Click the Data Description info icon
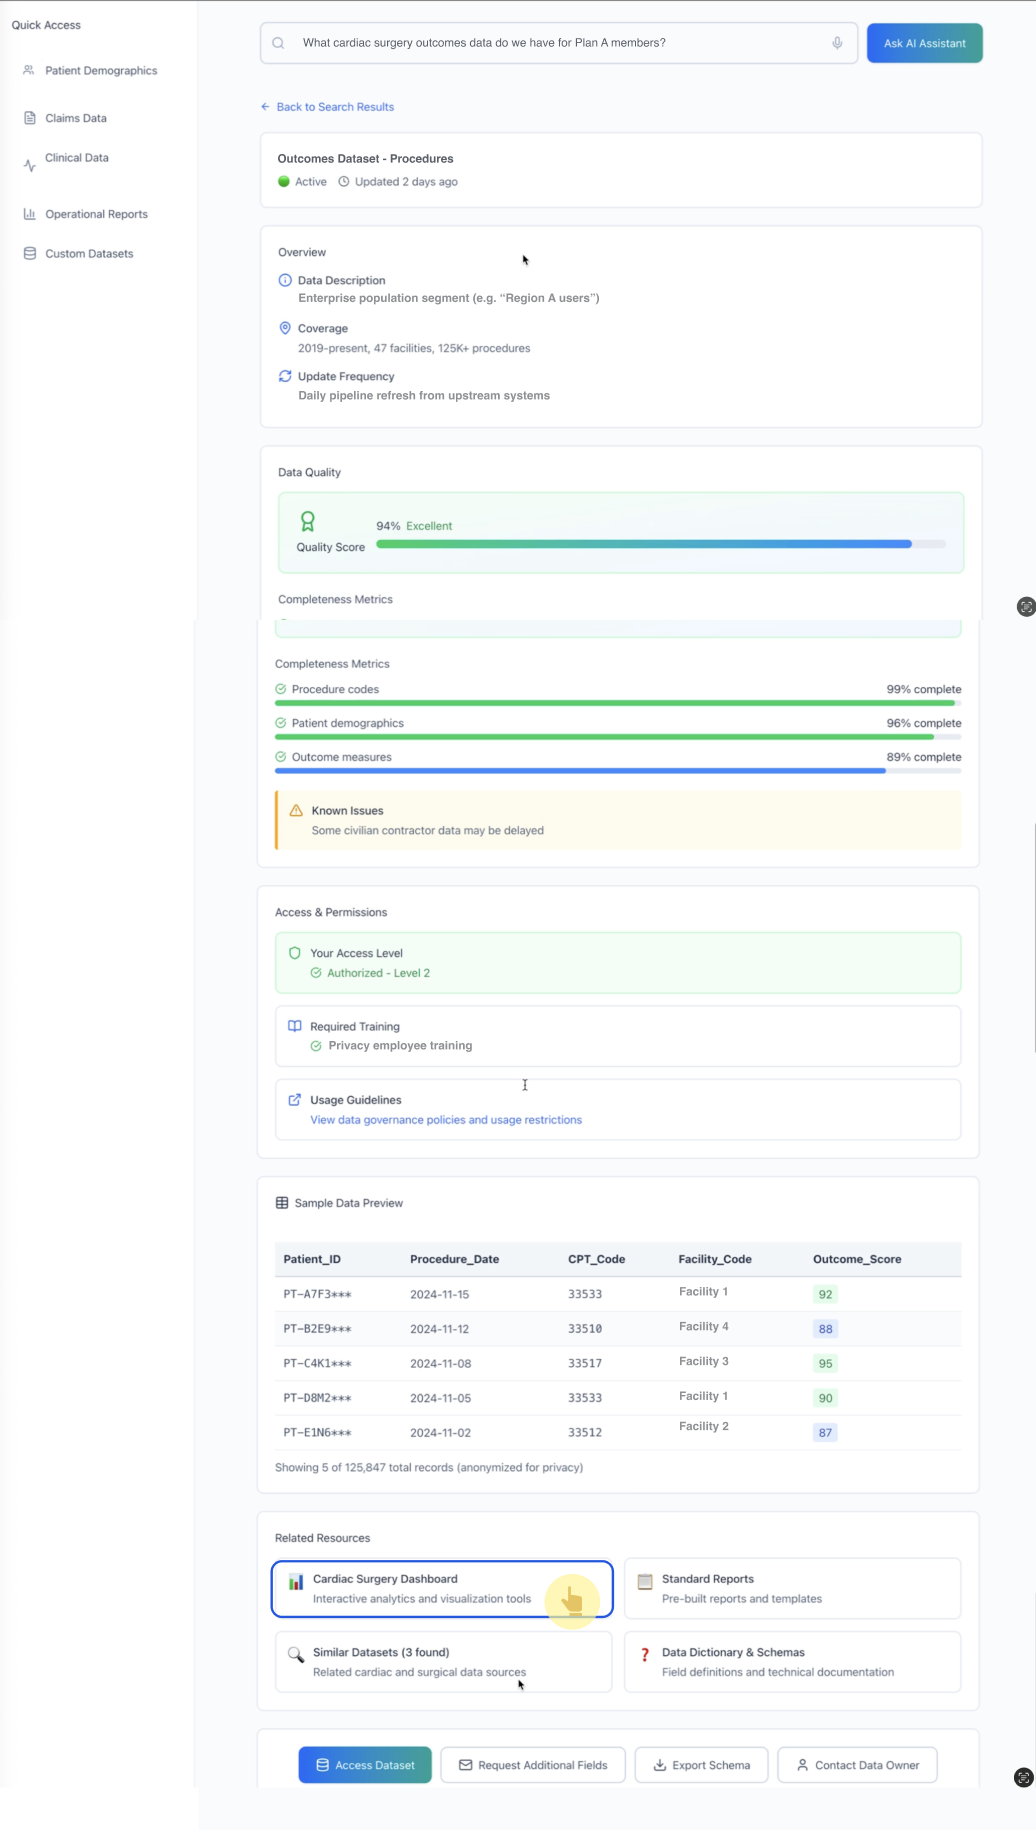 (x=285, y=280)
